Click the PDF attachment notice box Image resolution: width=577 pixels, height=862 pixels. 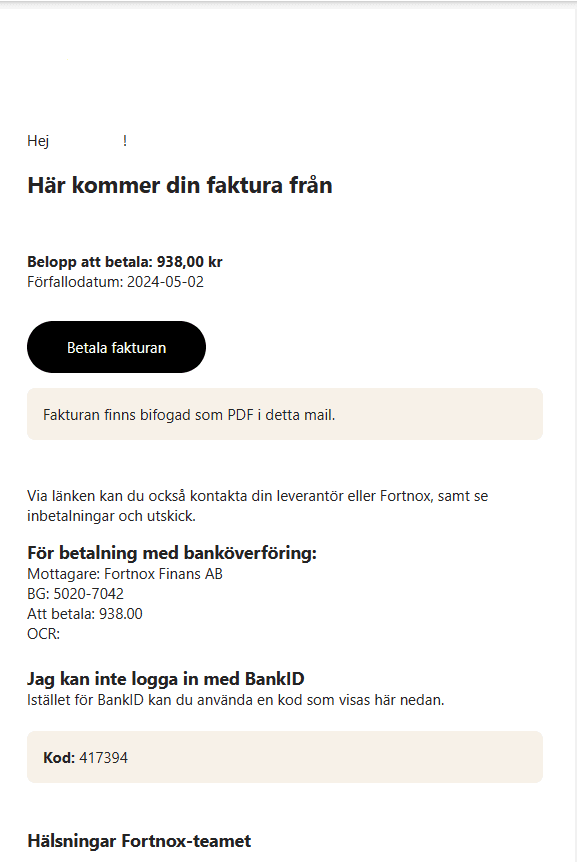click(x=285, y=414)
